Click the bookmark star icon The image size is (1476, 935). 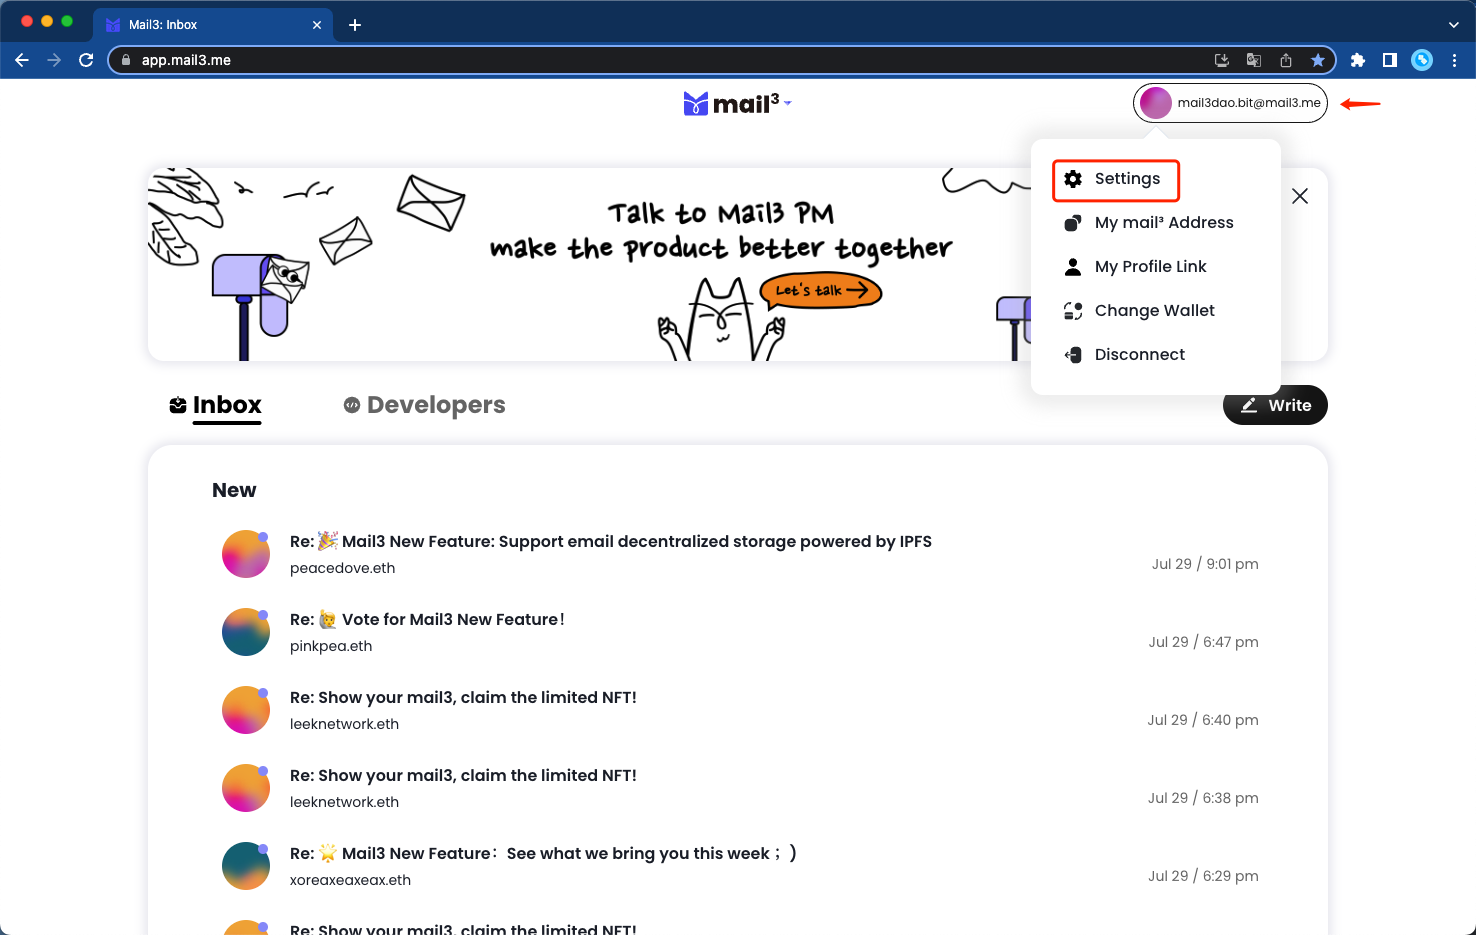[1318, 60]
